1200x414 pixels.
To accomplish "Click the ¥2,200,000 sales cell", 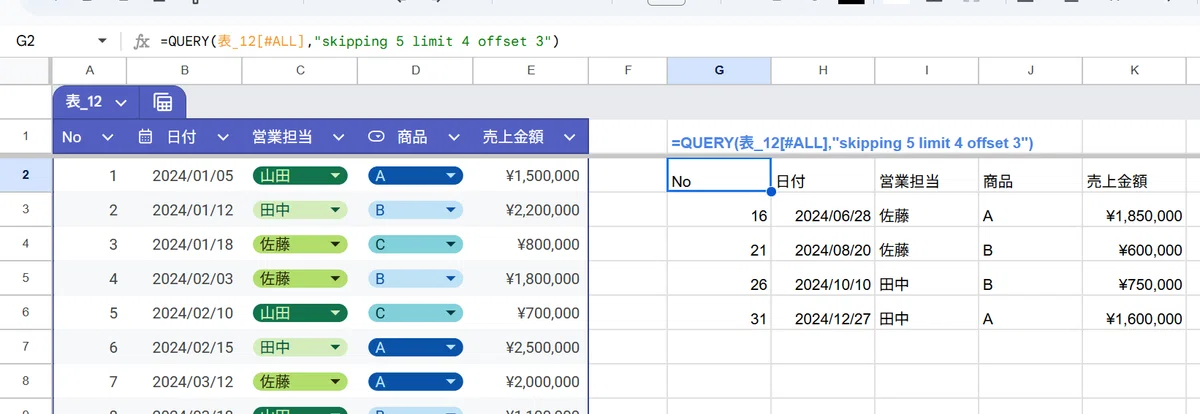I will 531,210.
